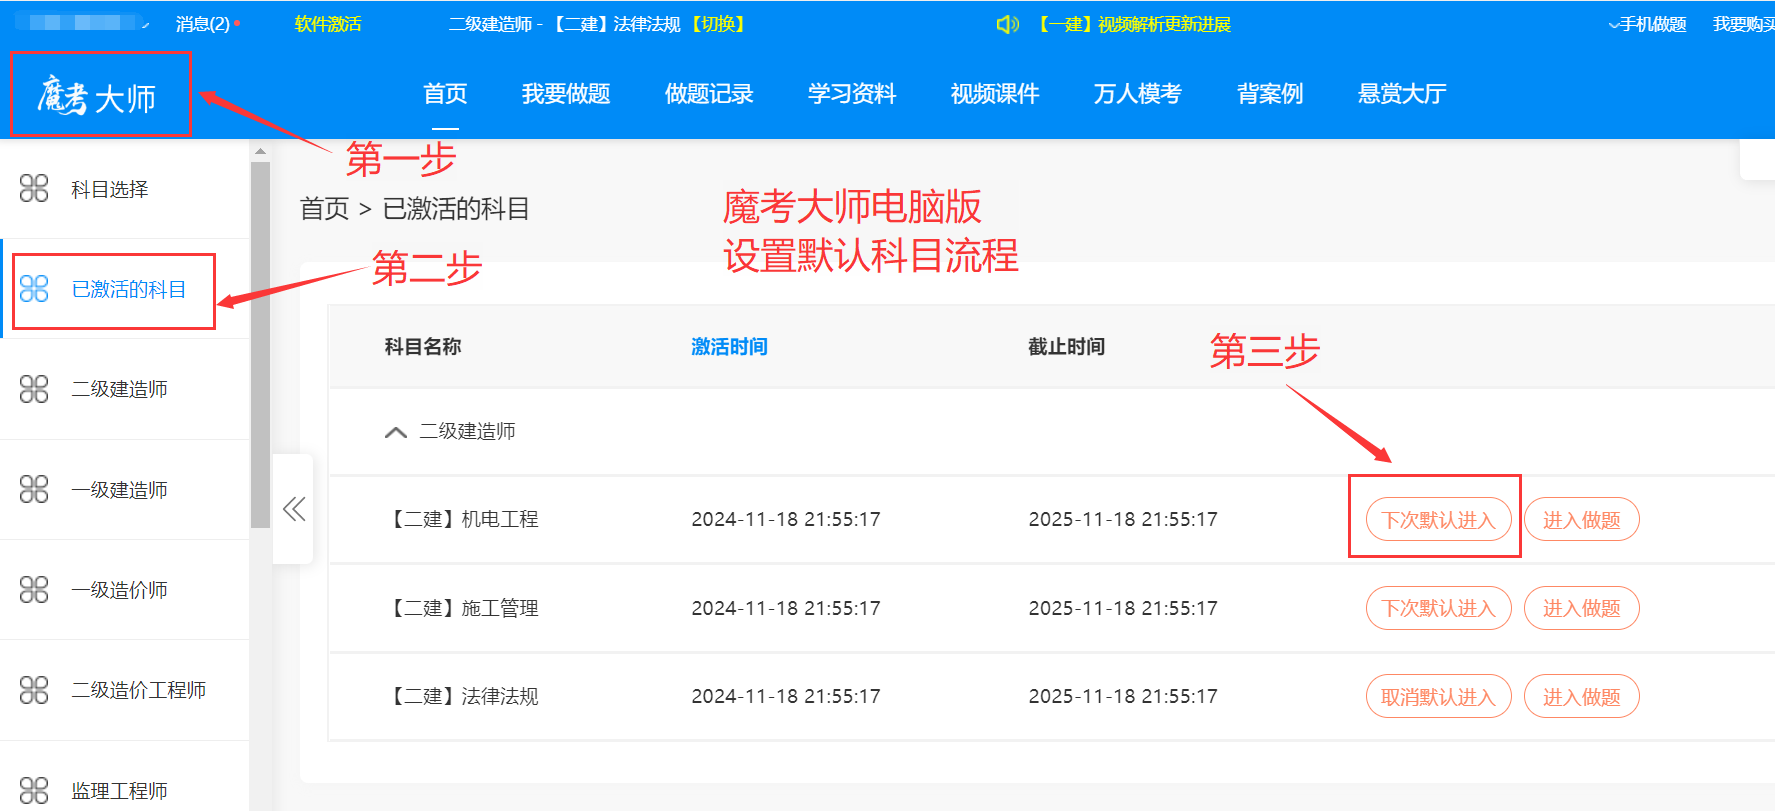The width and height of the screenshot is (1775, 811).
Task: Click 进入做题 for 施工管理
Action: click(x=1581, y=608)
